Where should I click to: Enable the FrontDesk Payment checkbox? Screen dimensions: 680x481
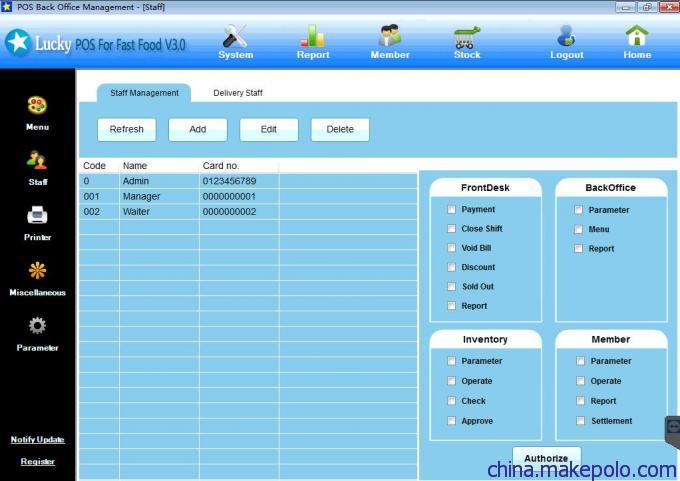point(451,209)
